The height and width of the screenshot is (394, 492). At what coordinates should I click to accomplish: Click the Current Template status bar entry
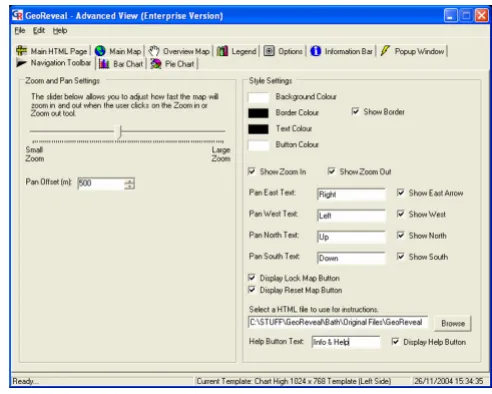coord(294,381)
